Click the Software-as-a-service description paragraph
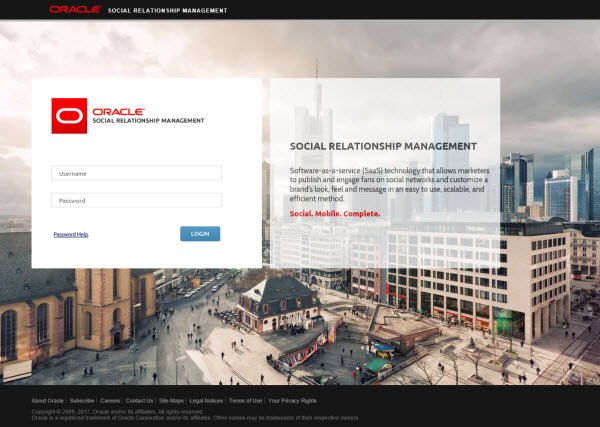Screen dimensions: 600x427 (x=388, y=180)
